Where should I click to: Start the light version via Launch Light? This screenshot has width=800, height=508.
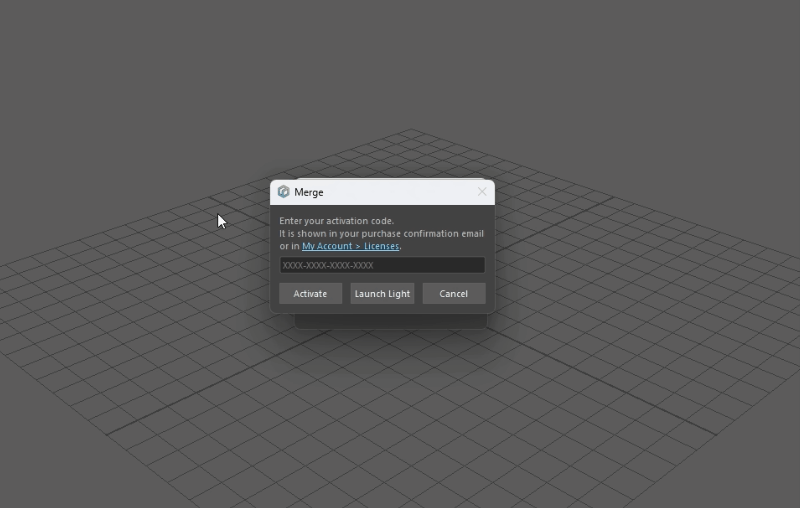382,294
